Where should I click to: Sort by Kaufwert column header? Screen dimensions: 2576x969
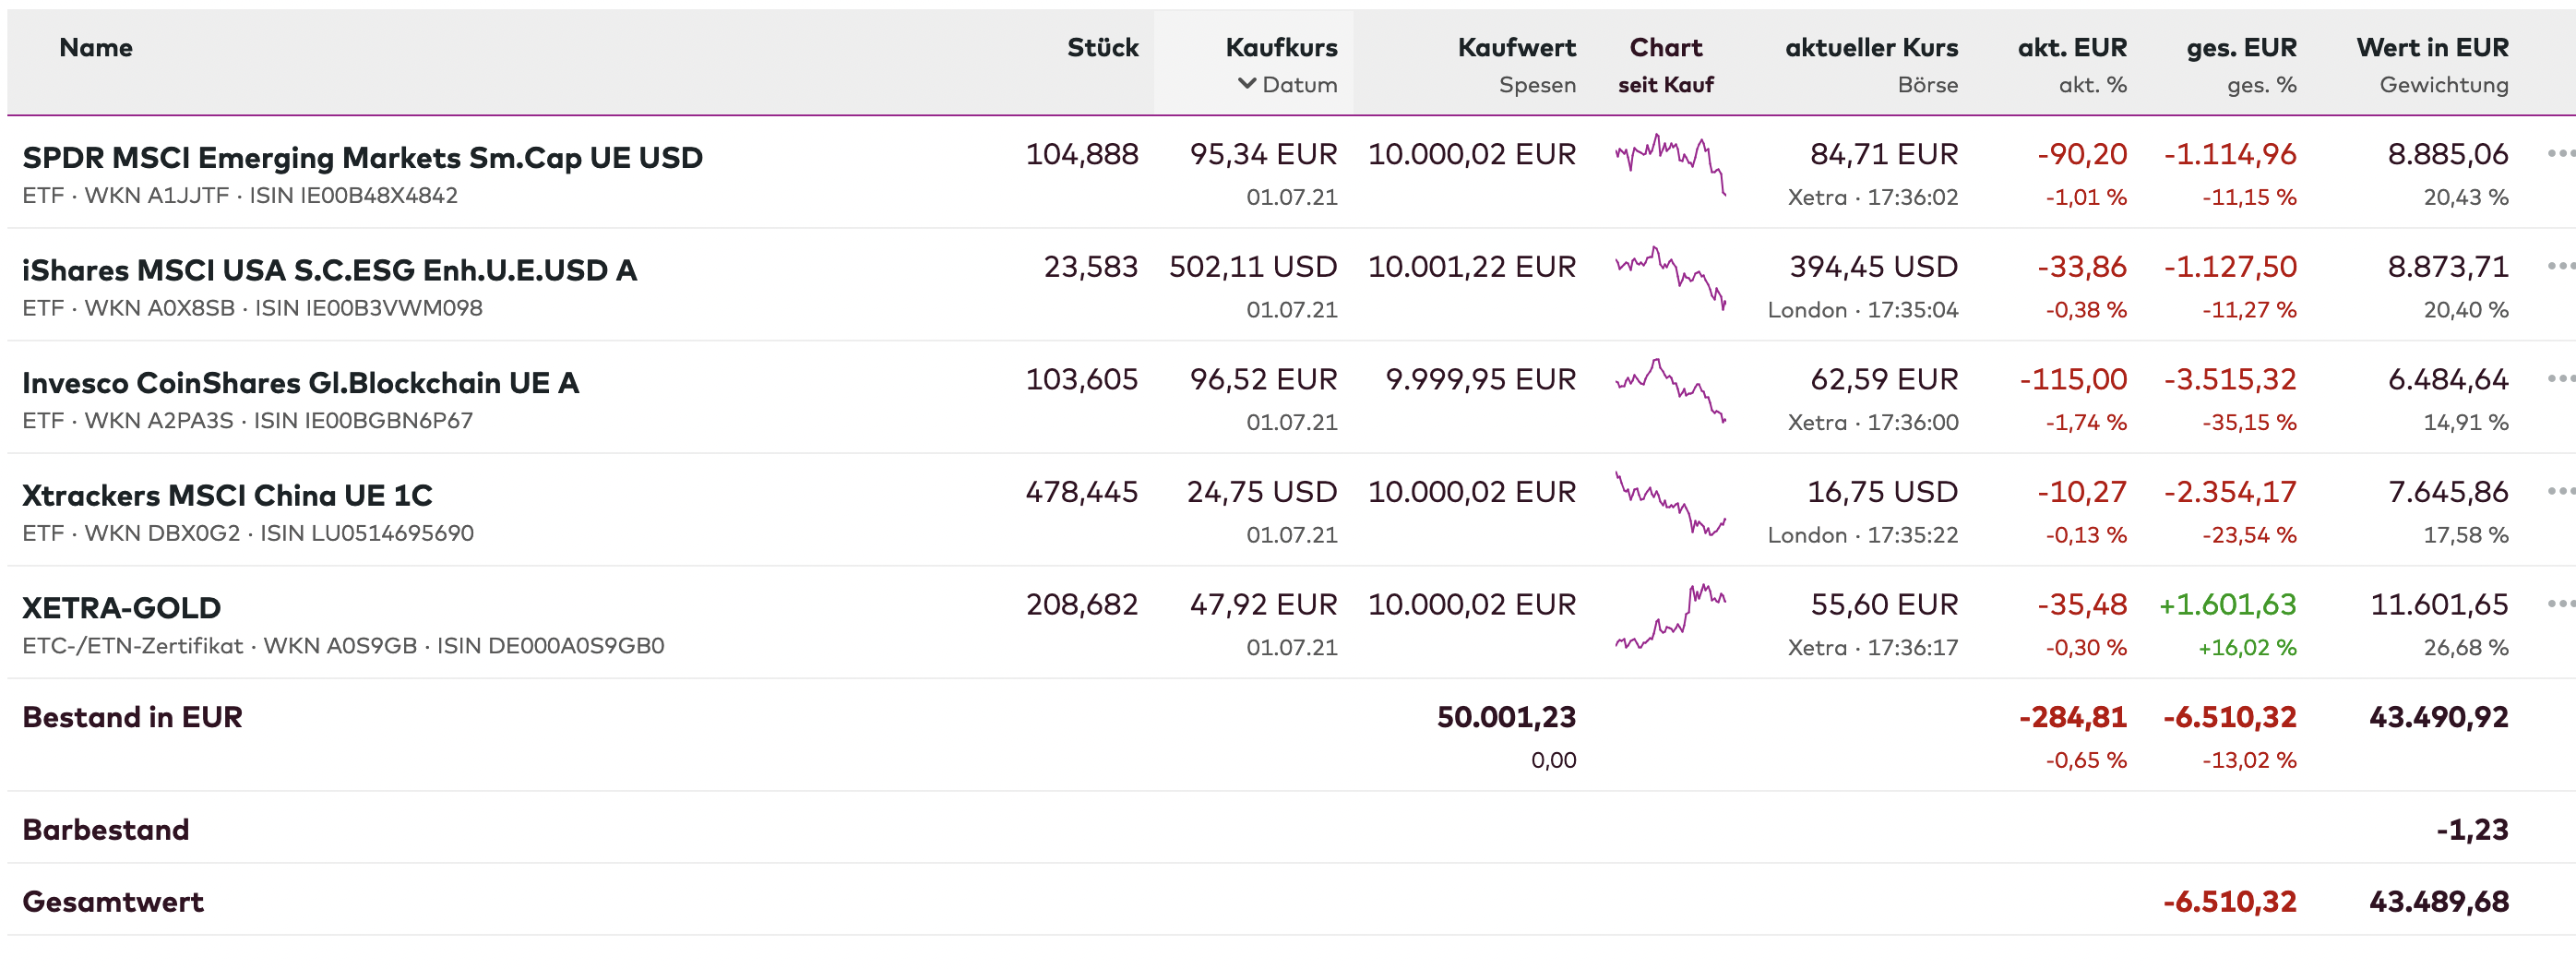click(x=1516, y=47)
